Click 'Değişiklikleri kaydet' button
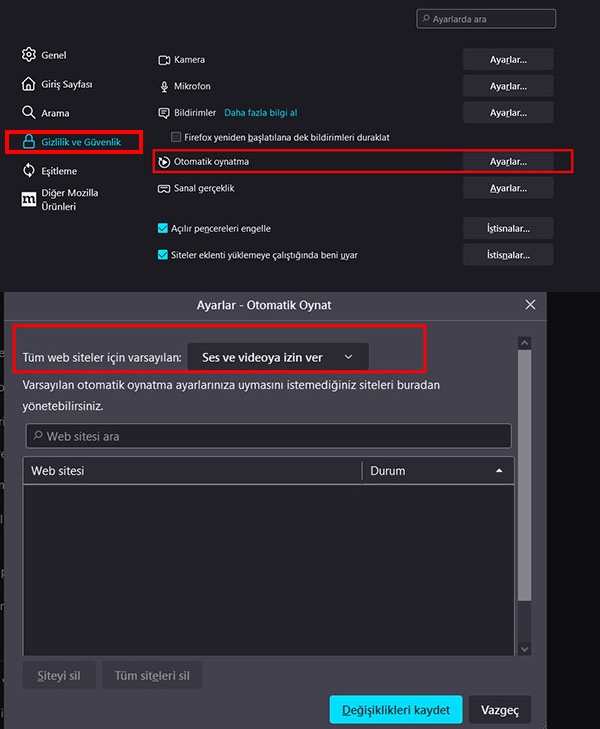Screen dimensions: 600x729 (396, 710)
